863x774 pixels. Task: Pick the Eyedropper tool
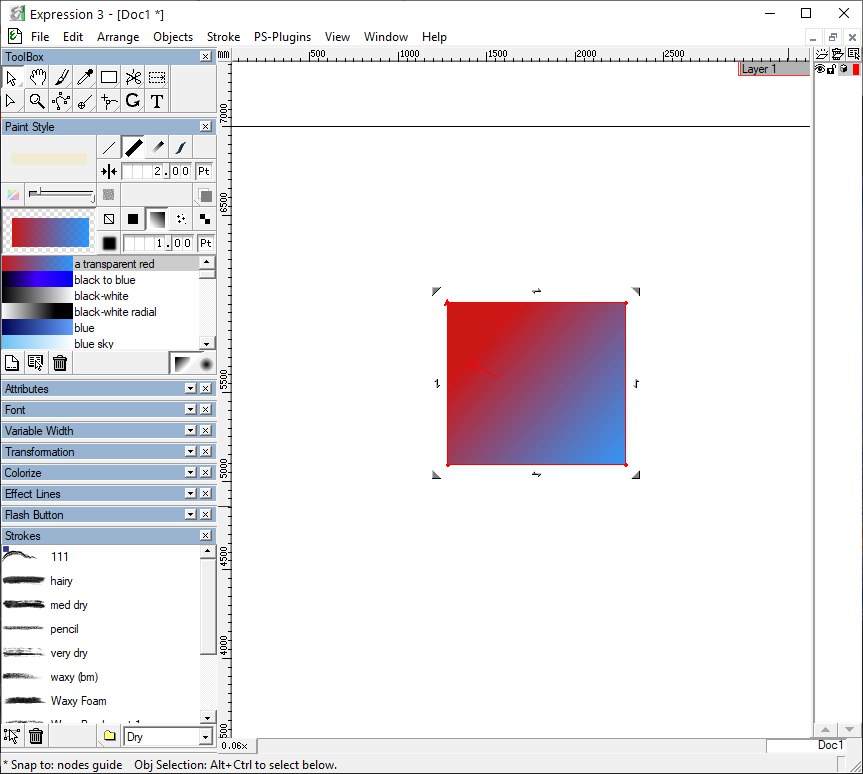[85, 77]
